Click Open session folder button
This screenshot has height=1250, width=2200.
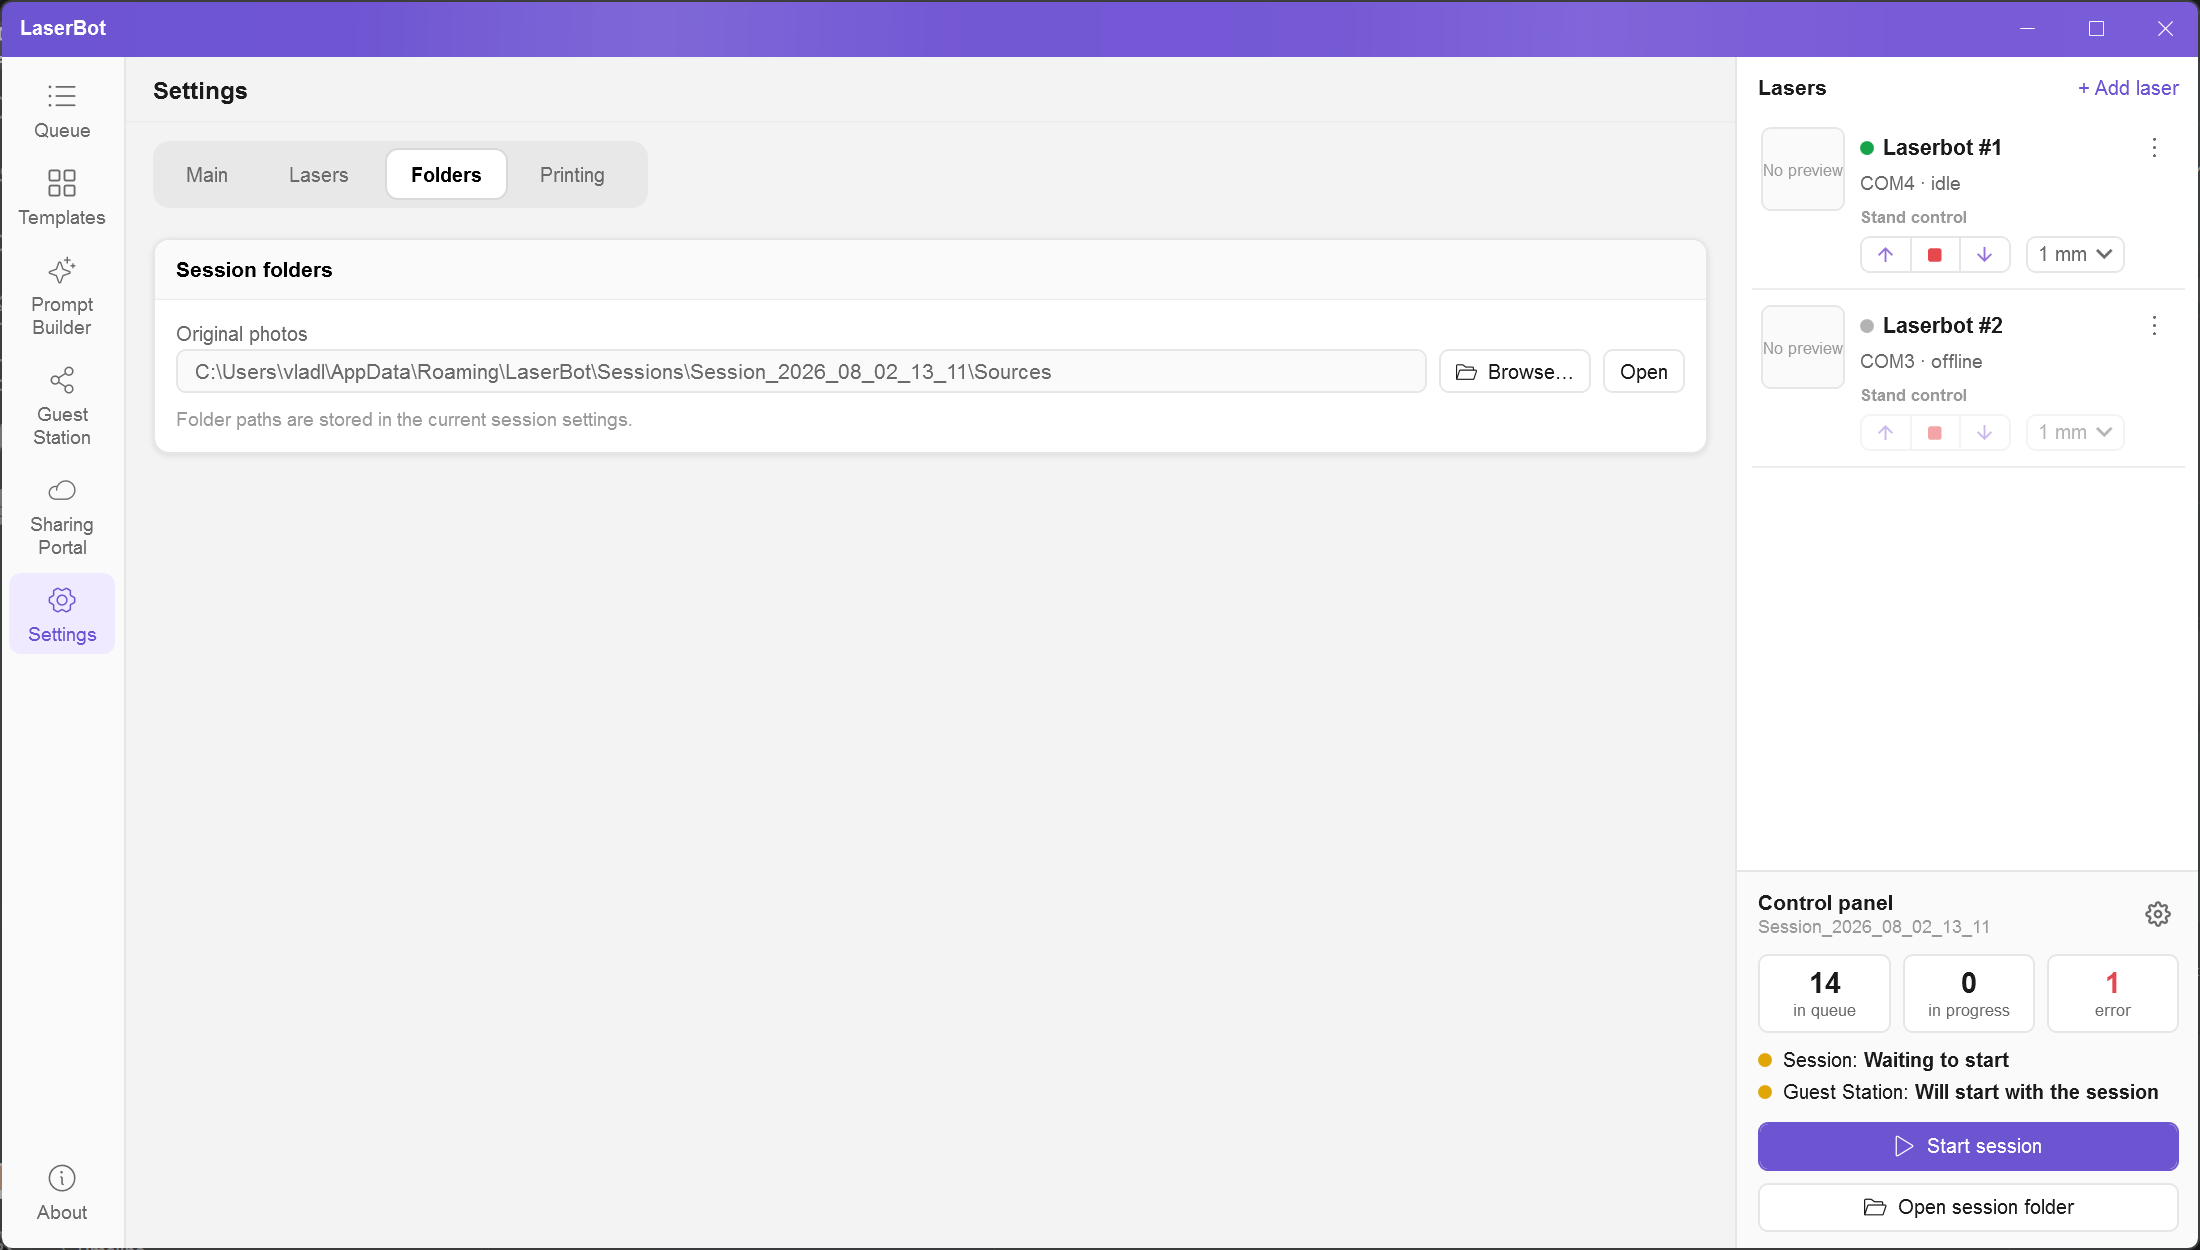[x=1968, y=1207]
